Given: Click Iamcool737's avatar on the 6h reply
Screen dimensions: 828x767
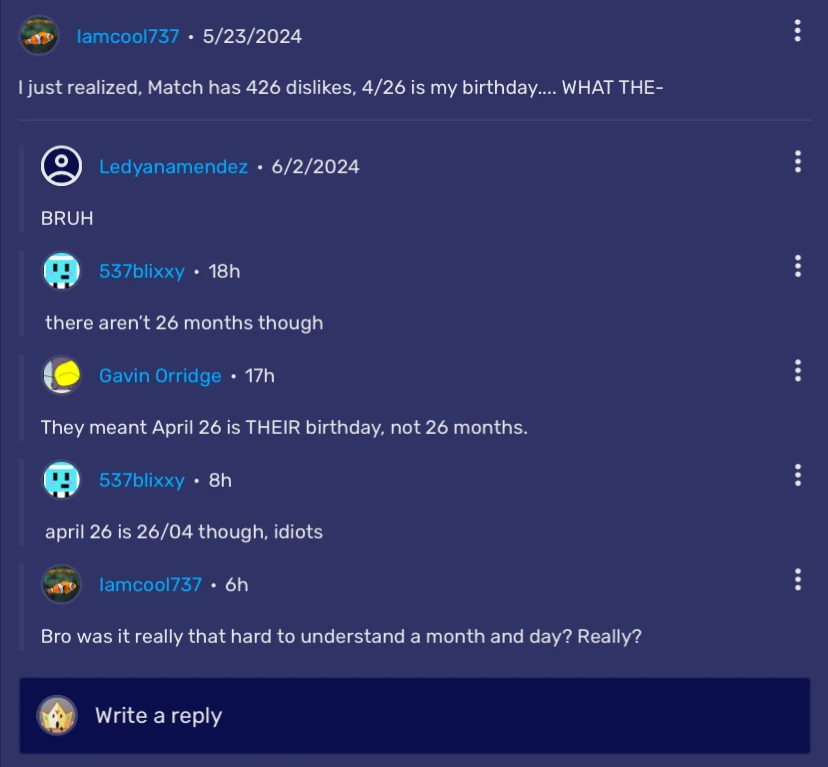Looking at the screenshot, I should 61,585.
